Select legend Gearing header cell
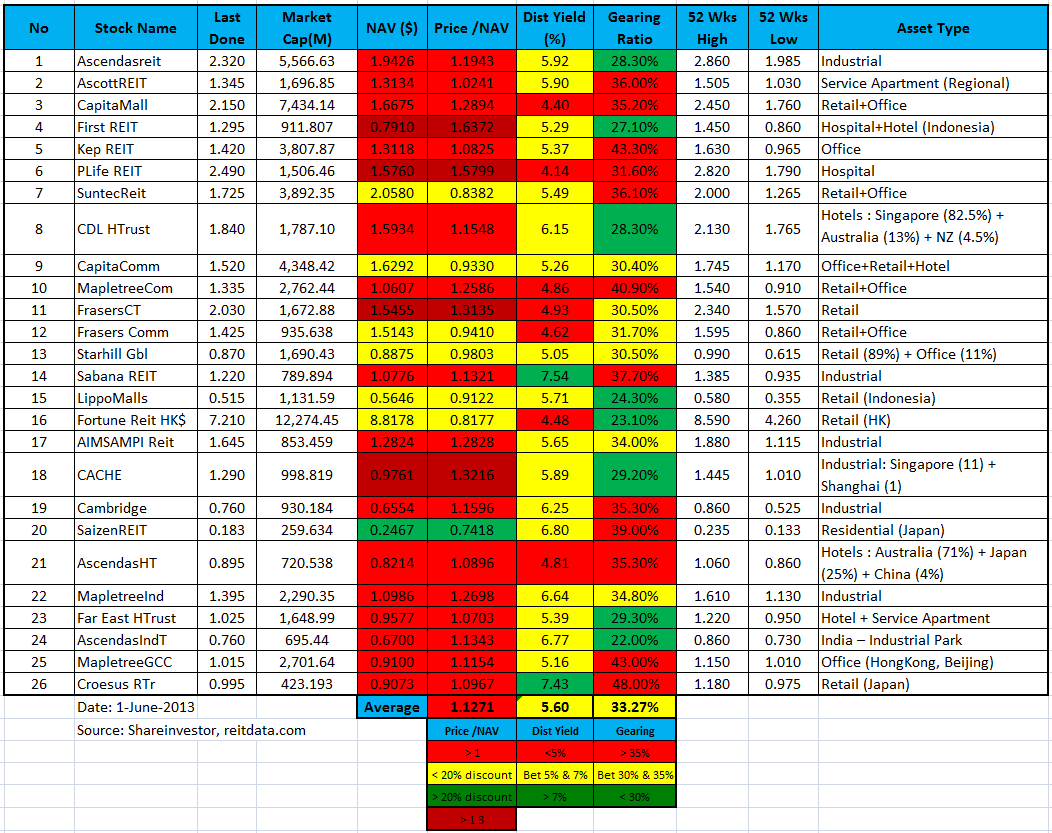Screen dimensions: 1052x833 [635, 731]
